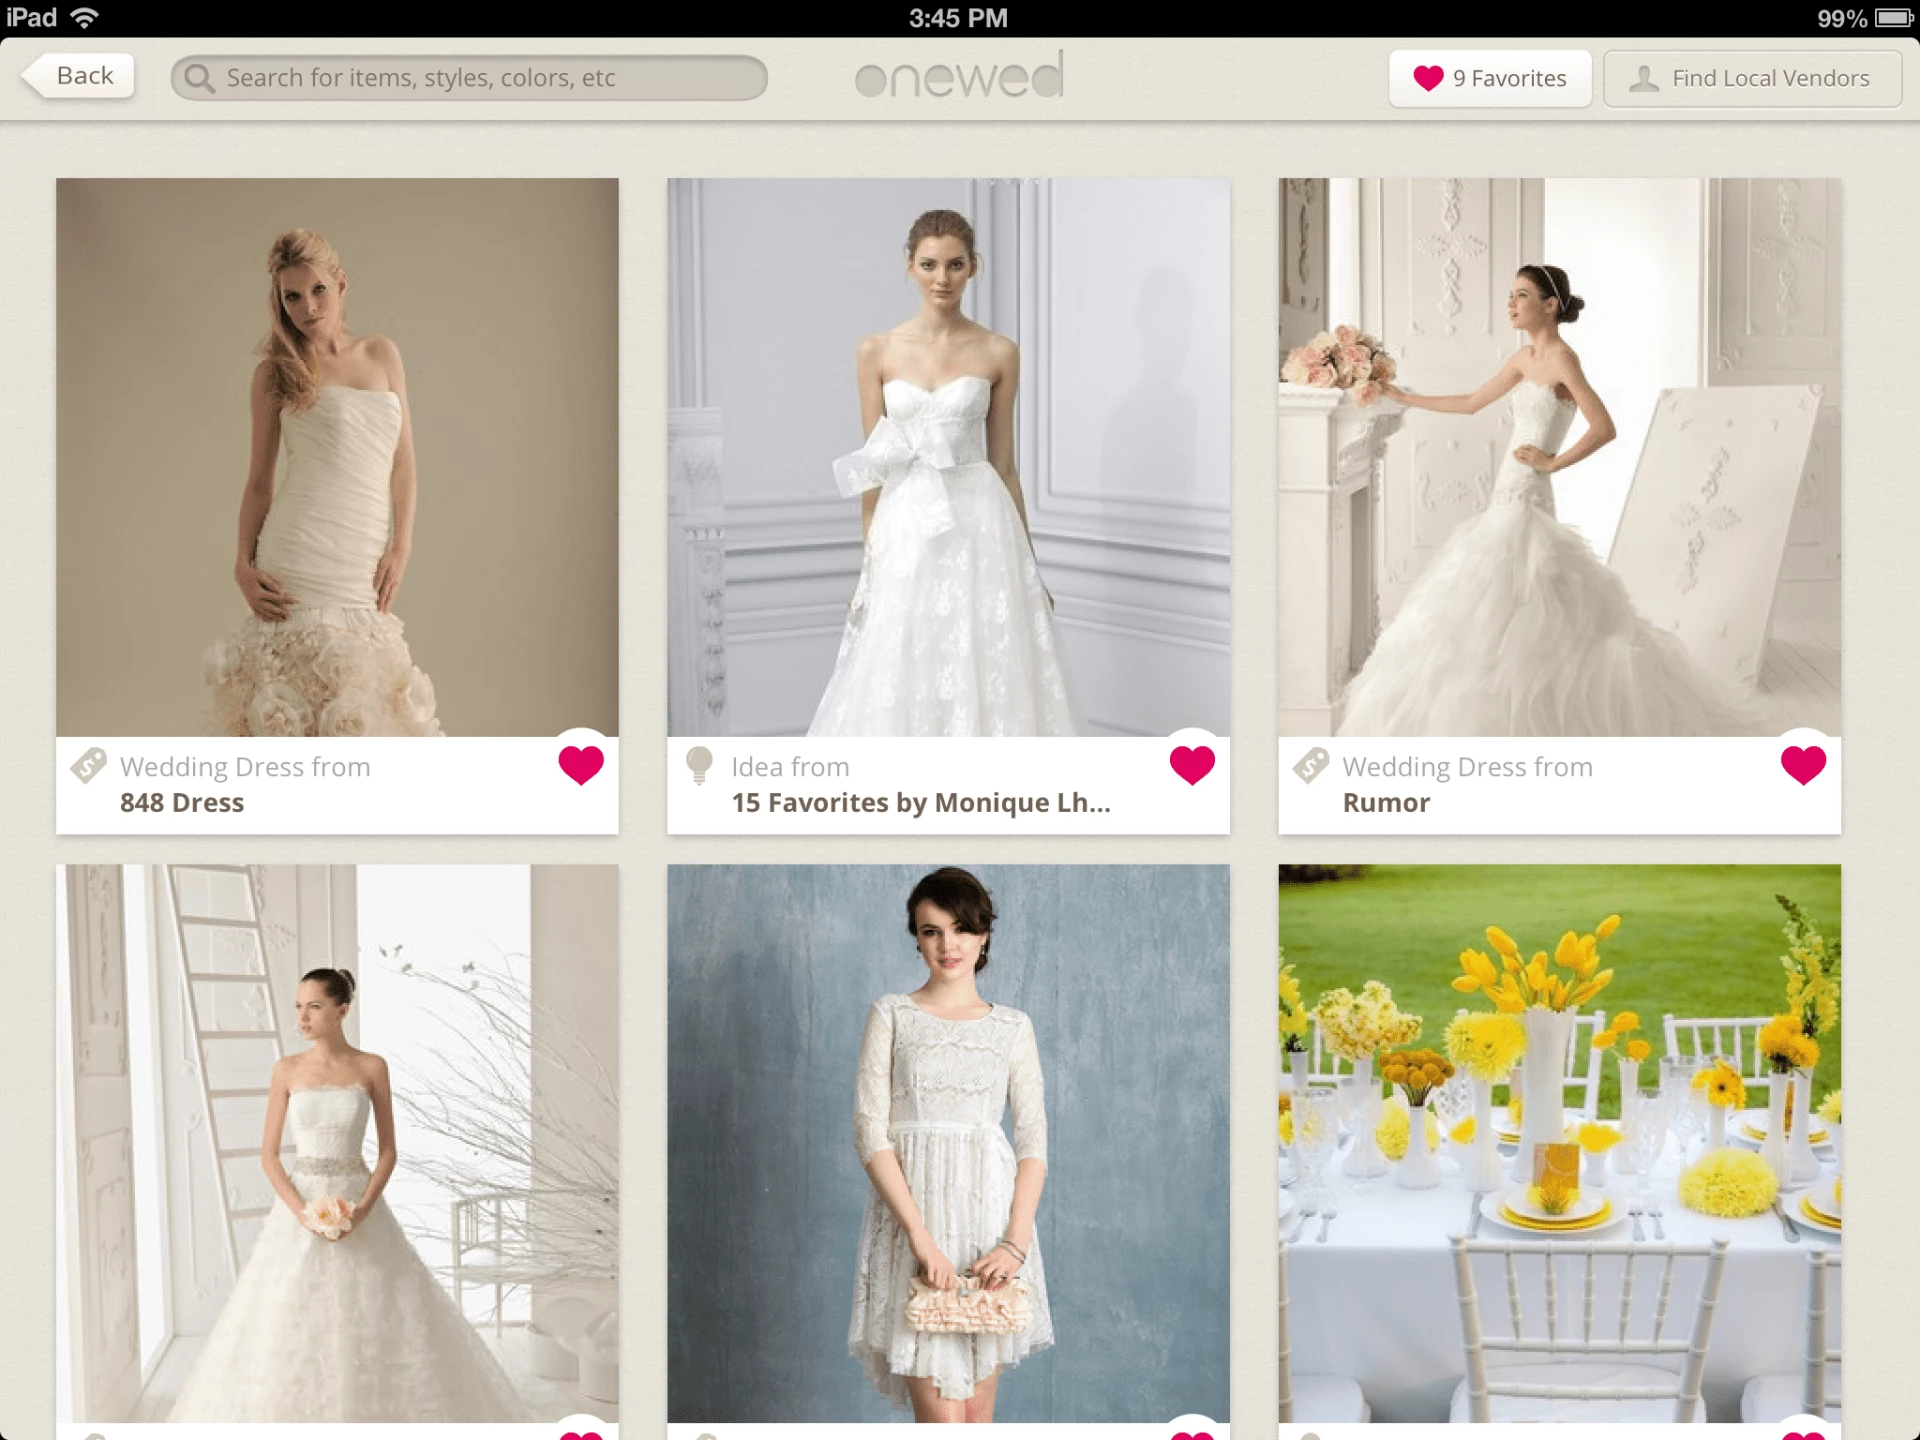This screenshot has height=1440, width=1920.
Task: Tap the battery status icon
Action: 1893,18
